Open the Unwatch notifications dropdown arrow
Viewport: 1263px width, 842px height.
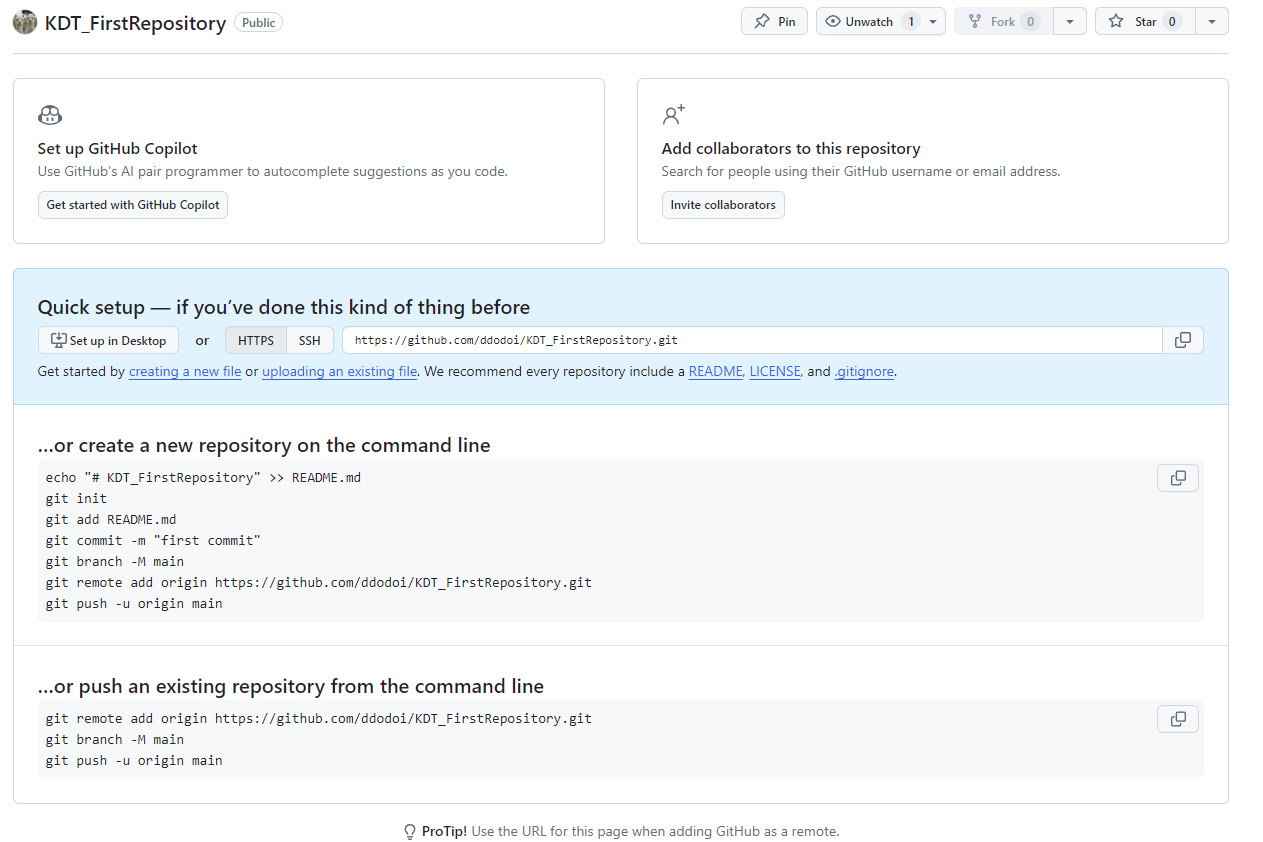pyautogui.click(x=933, y=21)
